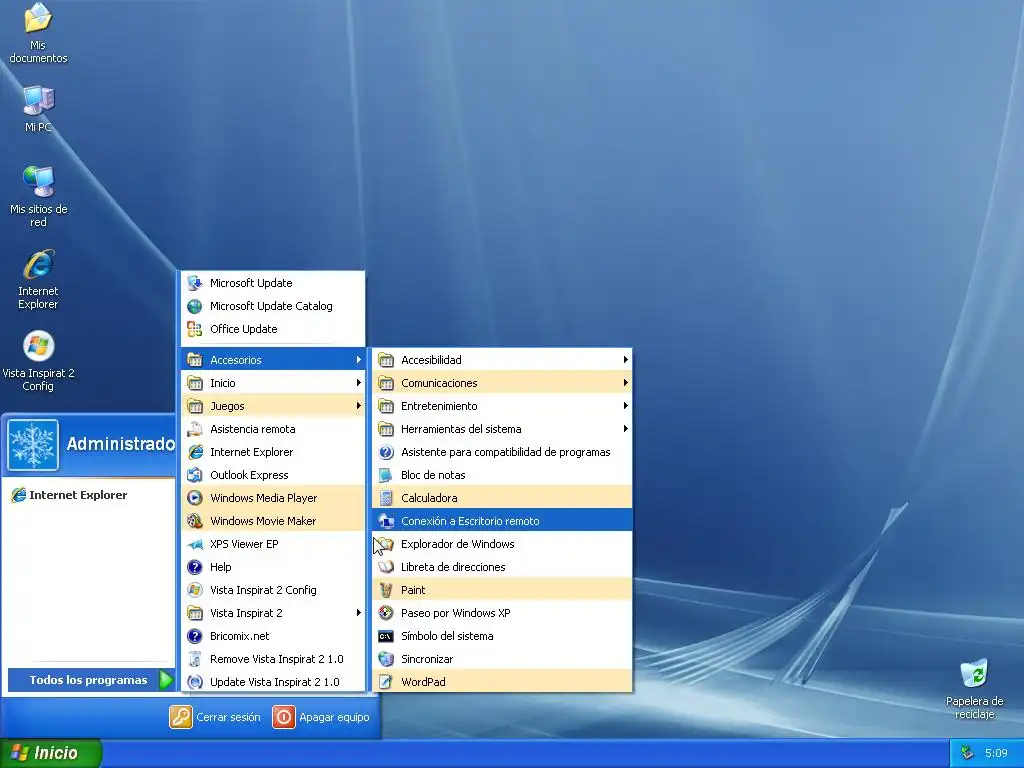Click Asistencia remota icon in programs menu
The image size is (1024, 768).
(195, 429)
